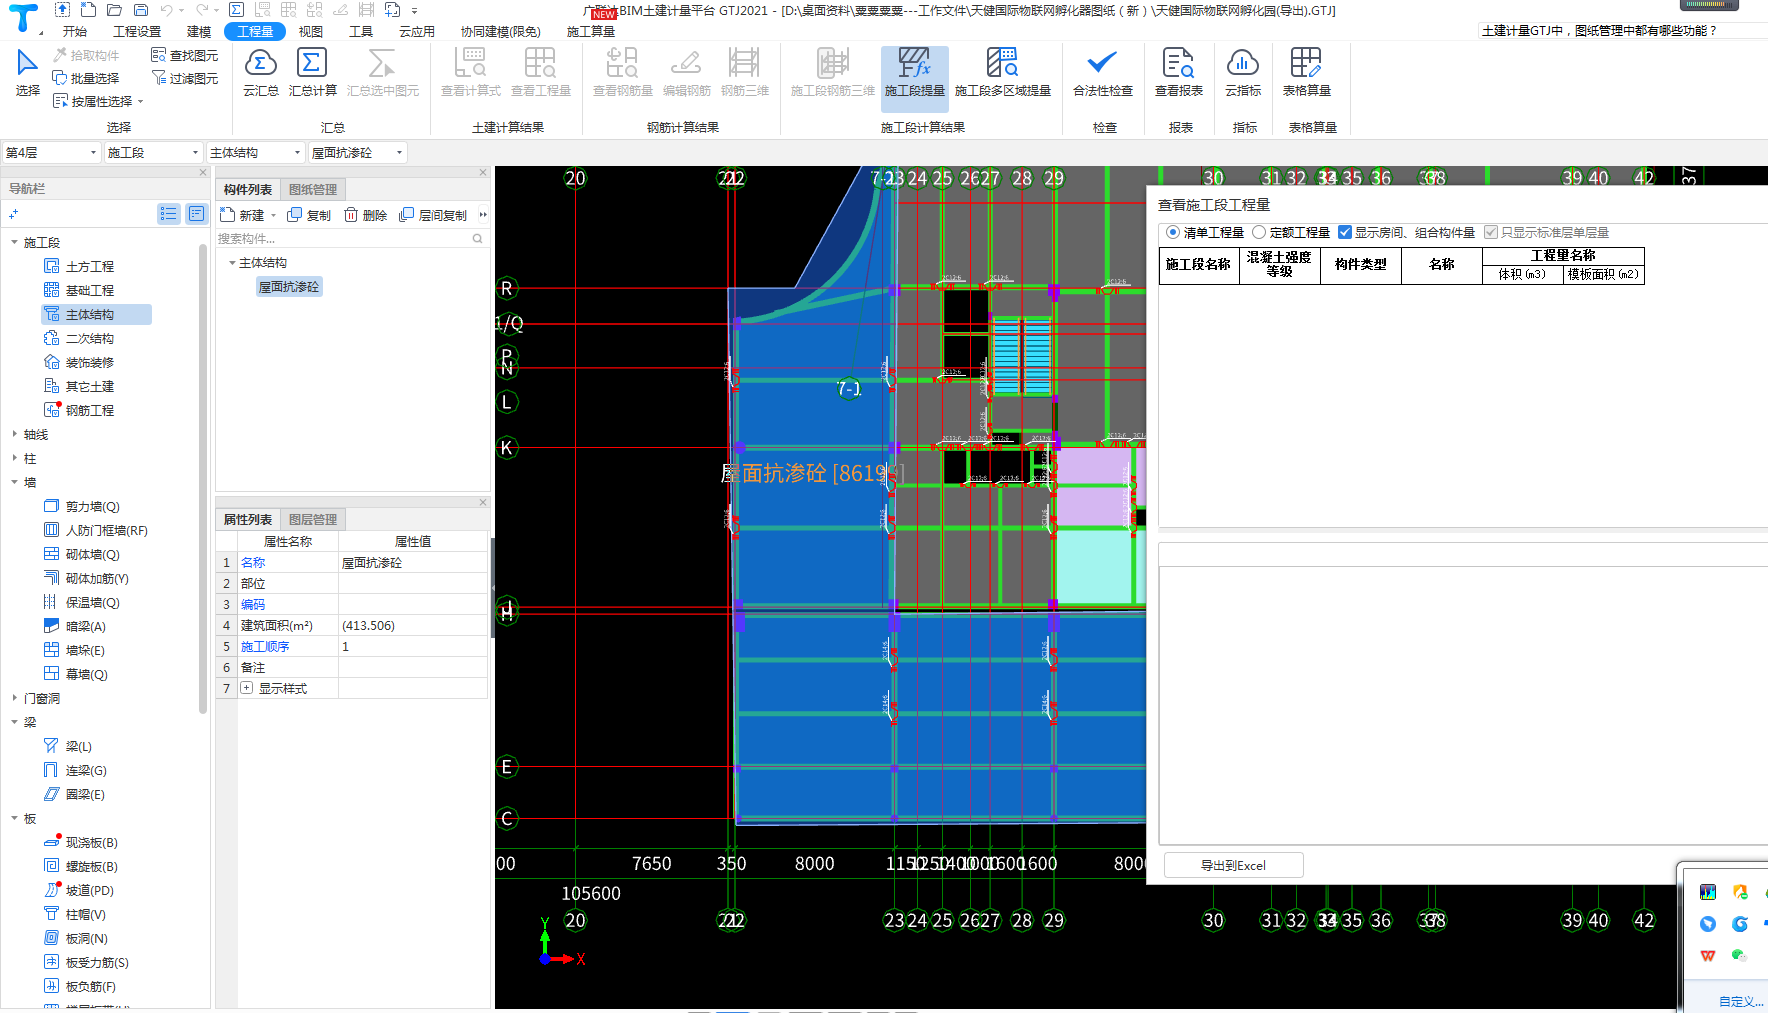
Task: Open the 开始 ribbon tab
Action: (x=75, y=31)
